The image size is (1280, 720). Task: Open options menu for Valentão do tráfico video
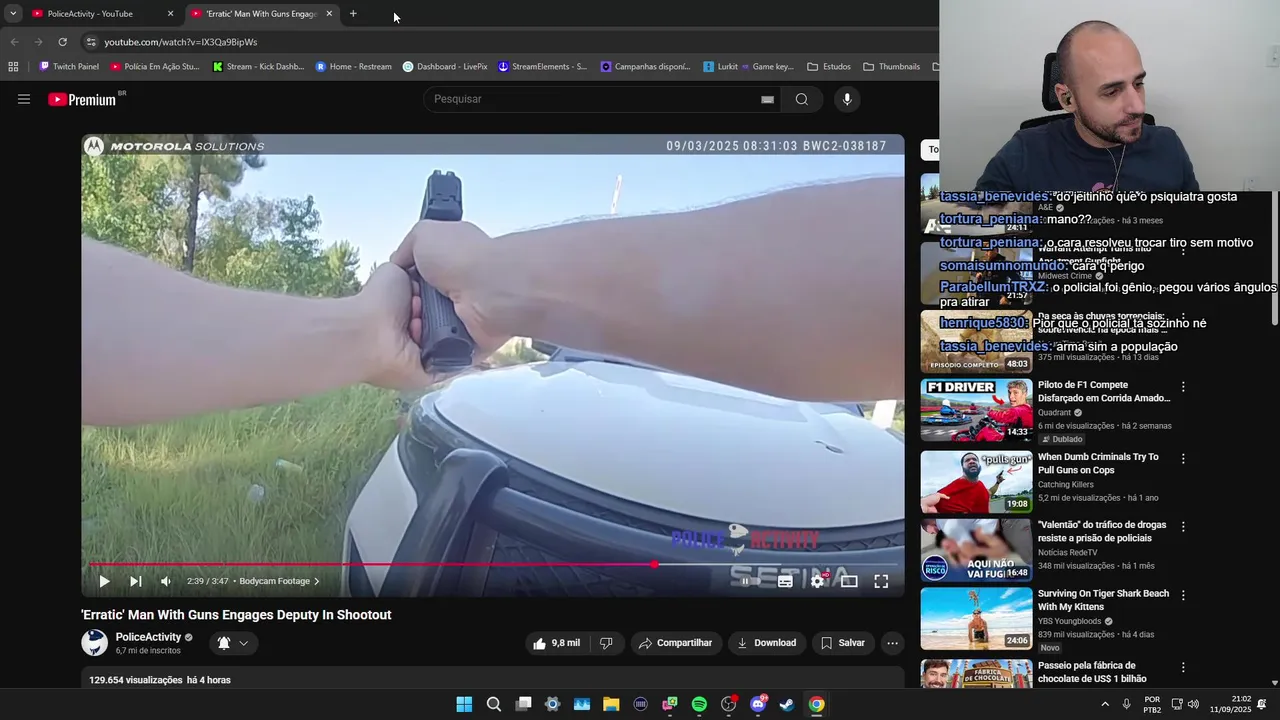1183,527
